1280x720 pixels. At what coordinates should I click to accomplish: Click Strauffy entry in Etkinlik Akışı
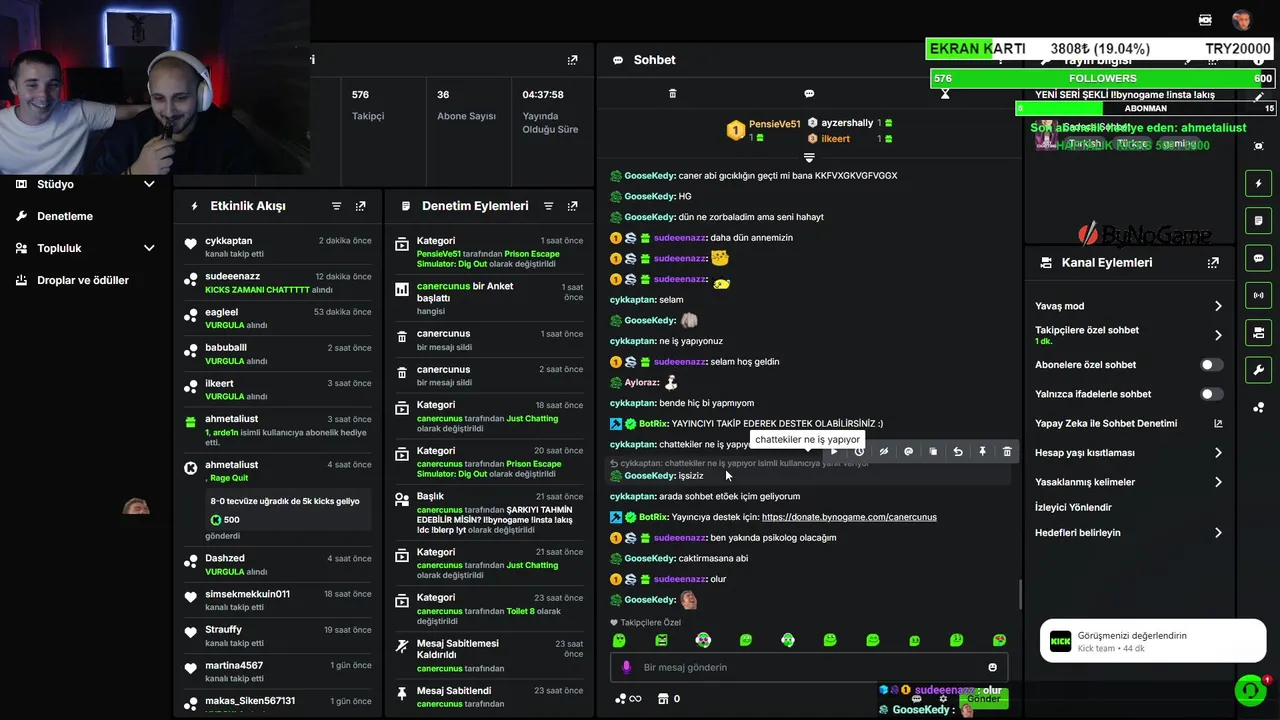click(278, 636)
